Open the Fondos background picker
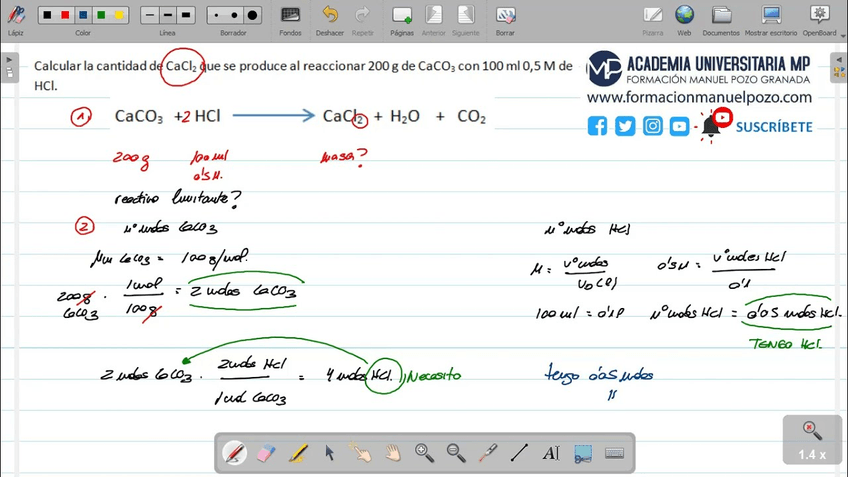This screenshot has height=477, width=848. (x=290, y=18)
